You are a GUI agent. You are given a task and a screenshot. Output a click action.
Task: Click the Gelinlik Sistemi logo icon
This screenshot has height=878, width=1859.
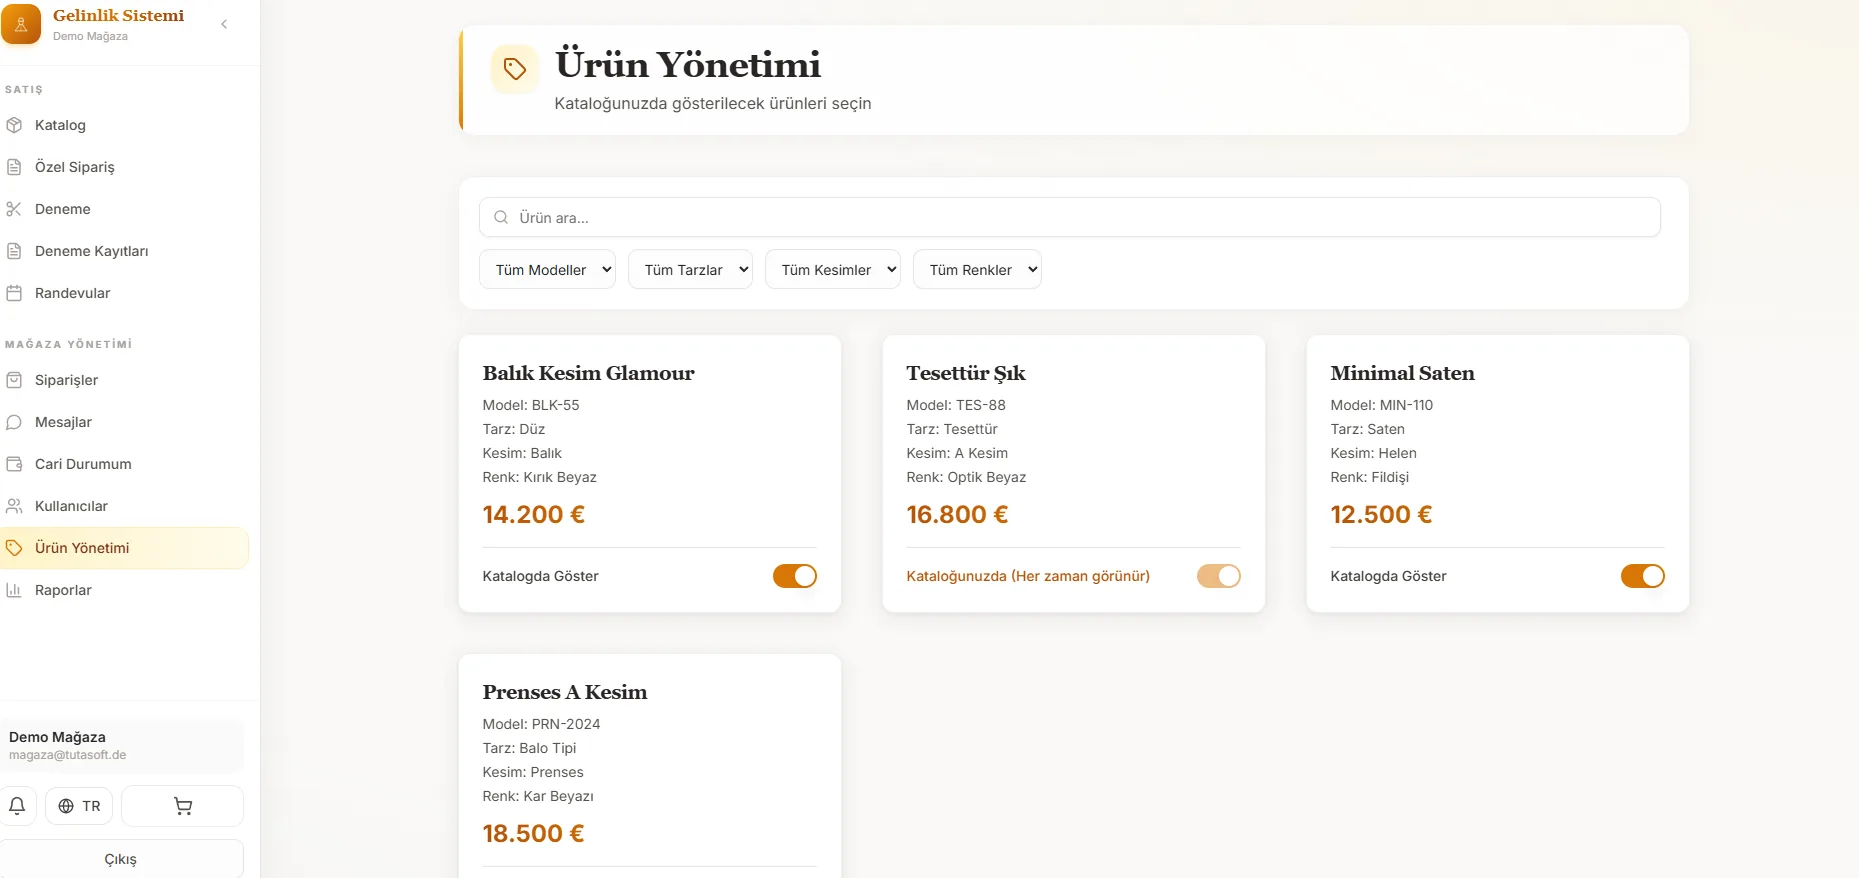(x=21, y=24)
